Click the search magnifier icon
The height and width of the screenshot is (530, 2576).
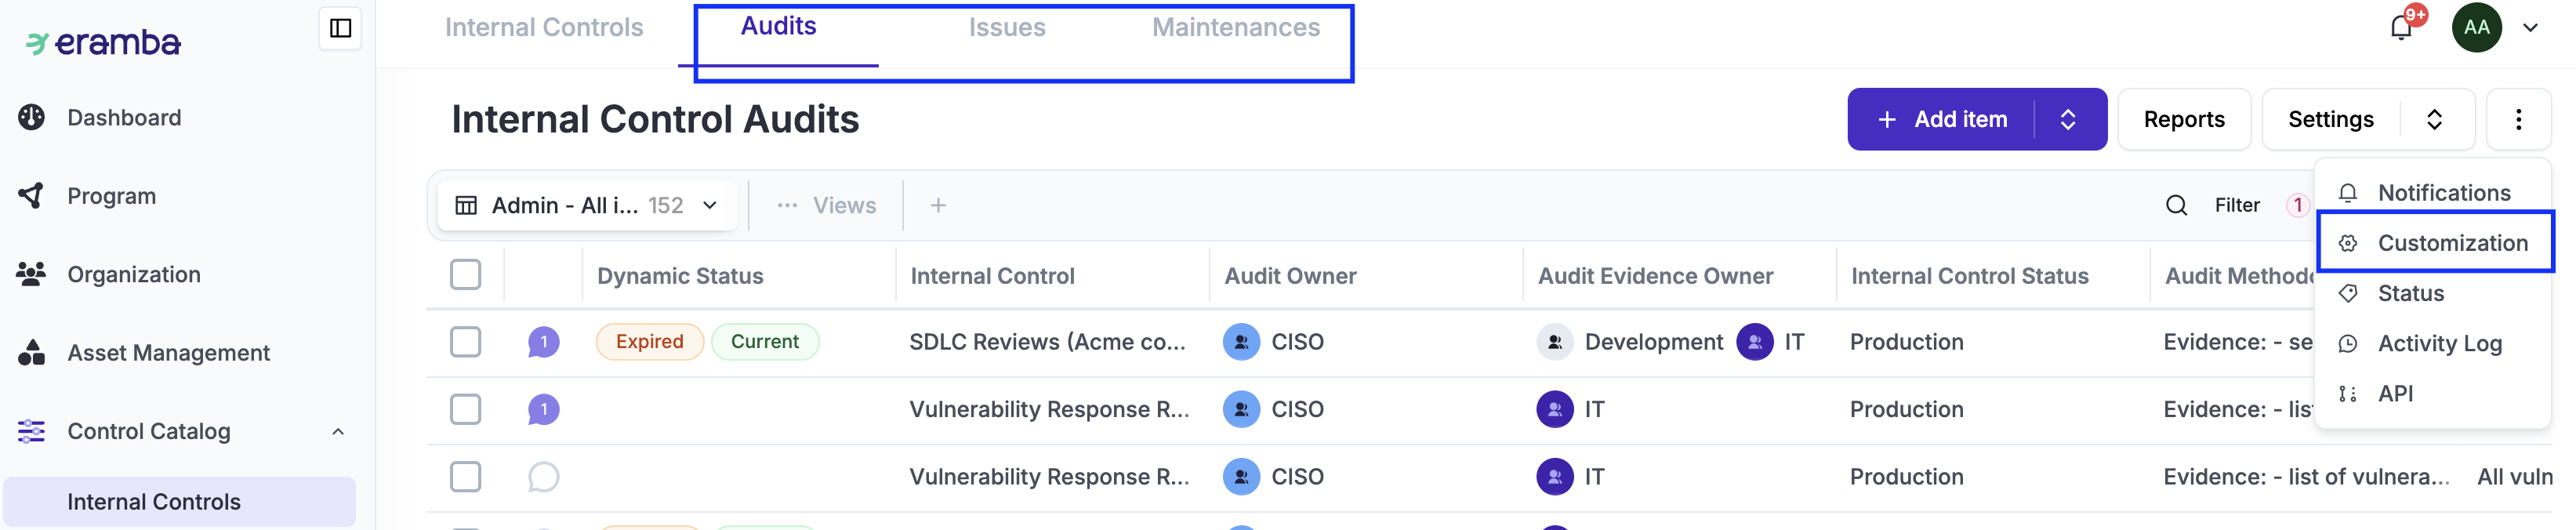2176,205
